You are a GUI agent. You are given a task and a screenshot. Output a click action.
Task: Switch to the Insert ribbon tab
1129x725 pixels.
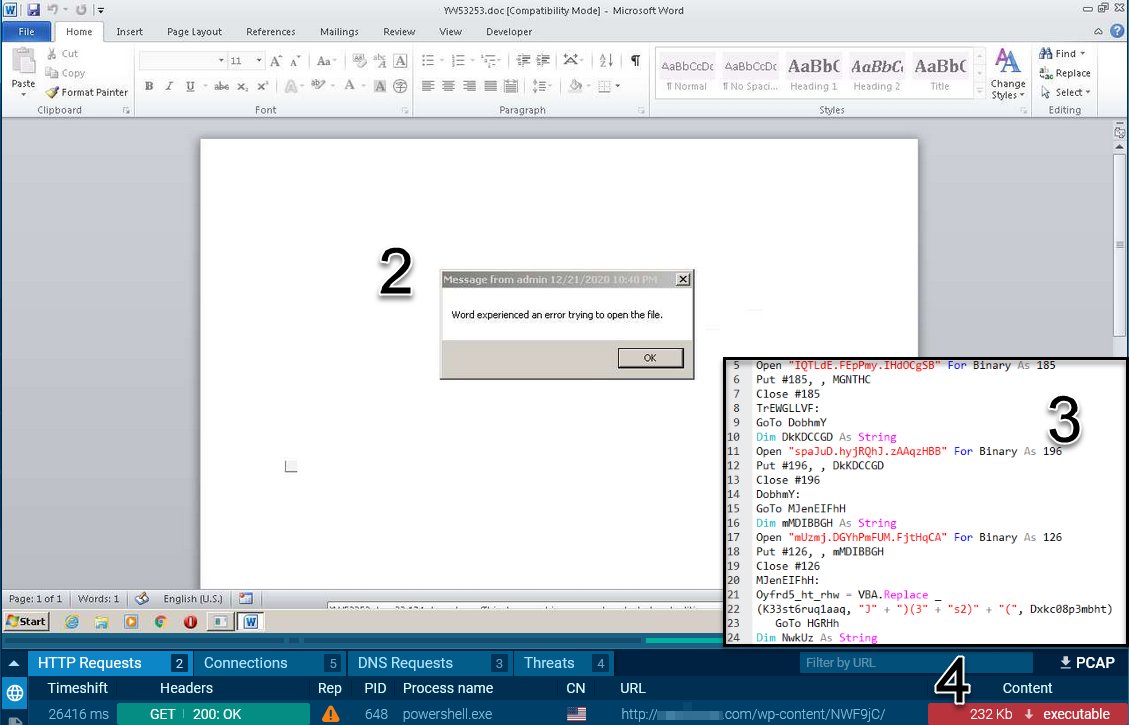click(130, 32)
